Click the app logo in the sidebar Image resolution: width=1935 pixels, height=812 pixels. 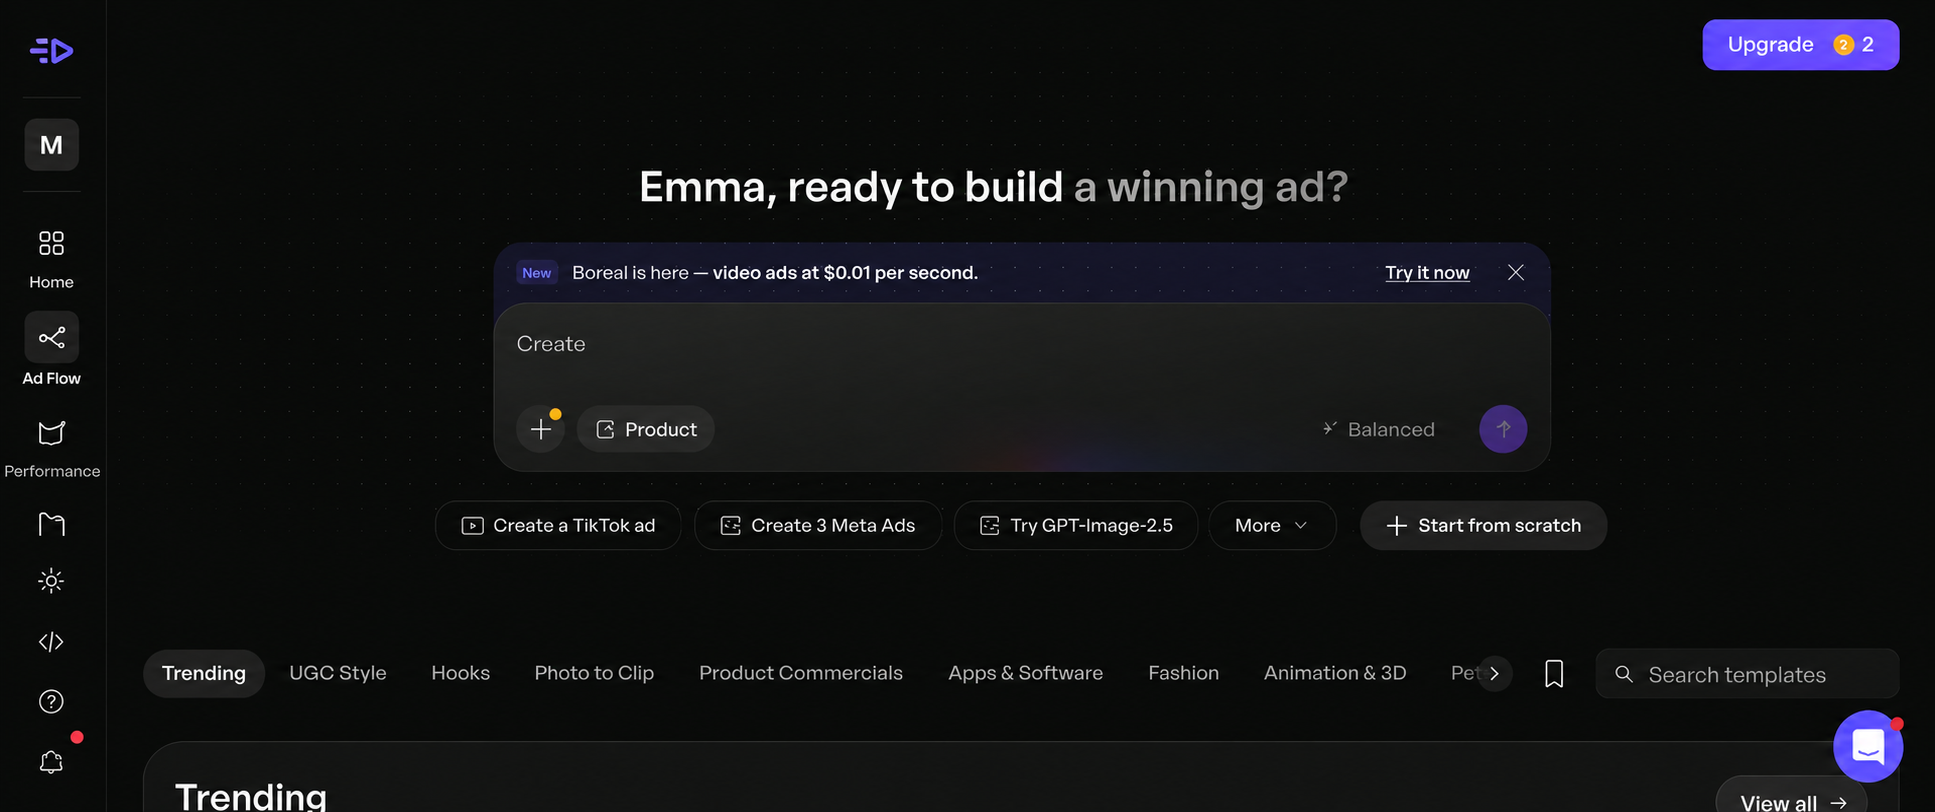tap(51, 50)
